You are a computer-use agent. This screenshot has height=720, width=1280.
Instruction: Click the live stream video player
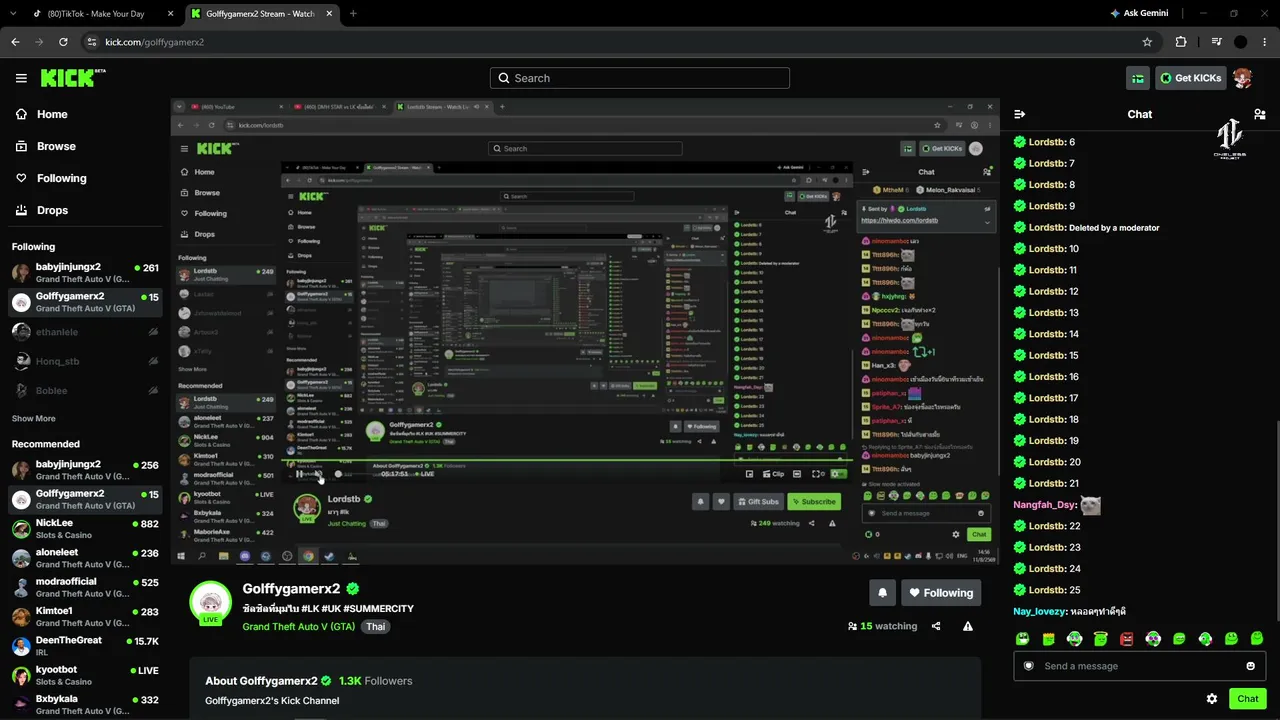pos(585,331)
